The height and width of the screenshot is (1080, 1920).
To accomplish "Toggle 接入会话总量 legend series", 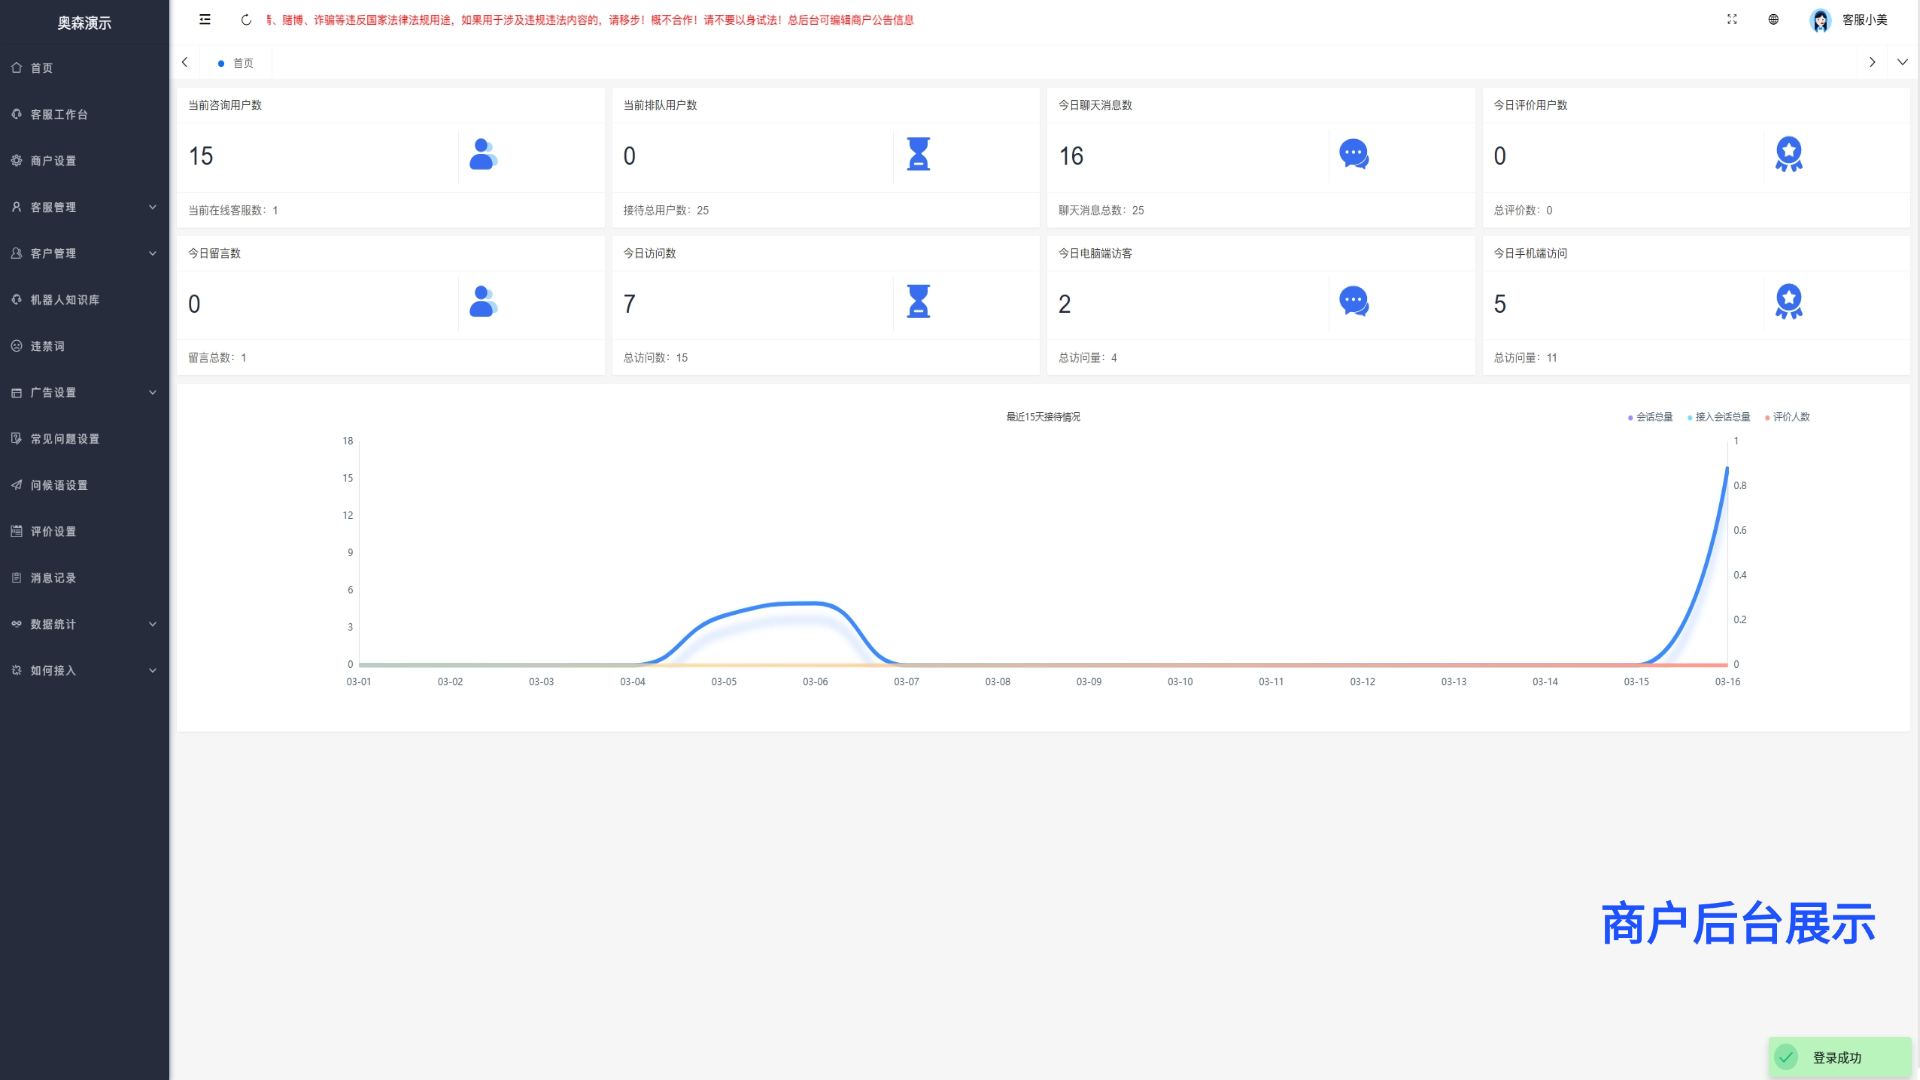I will (x=1720, y=417).
